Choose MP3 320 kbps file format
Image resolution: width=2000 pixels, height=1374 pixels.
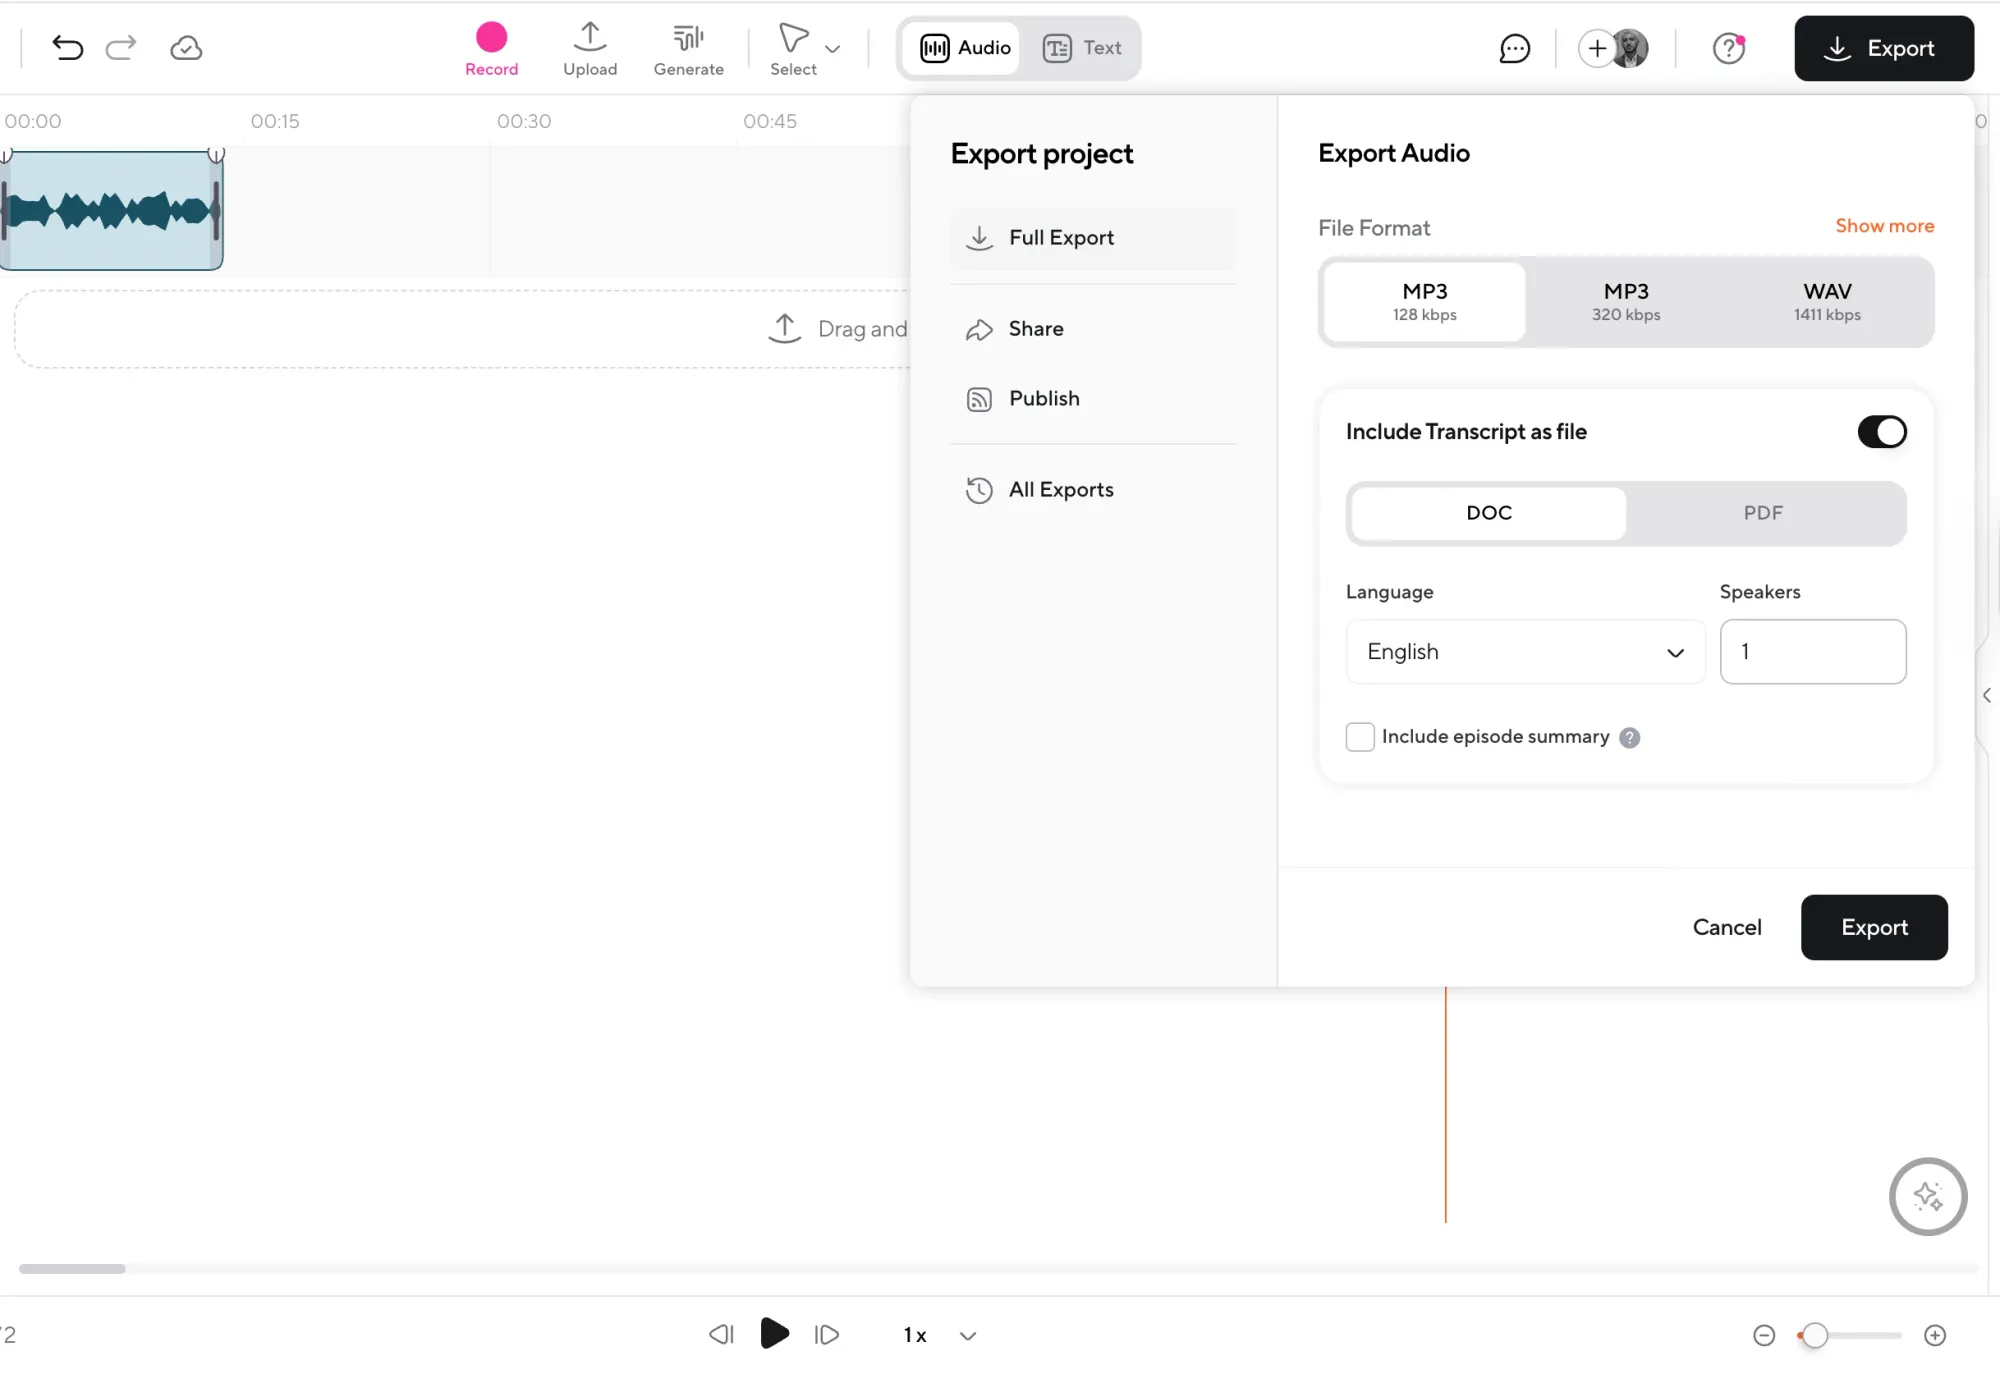1626,301
